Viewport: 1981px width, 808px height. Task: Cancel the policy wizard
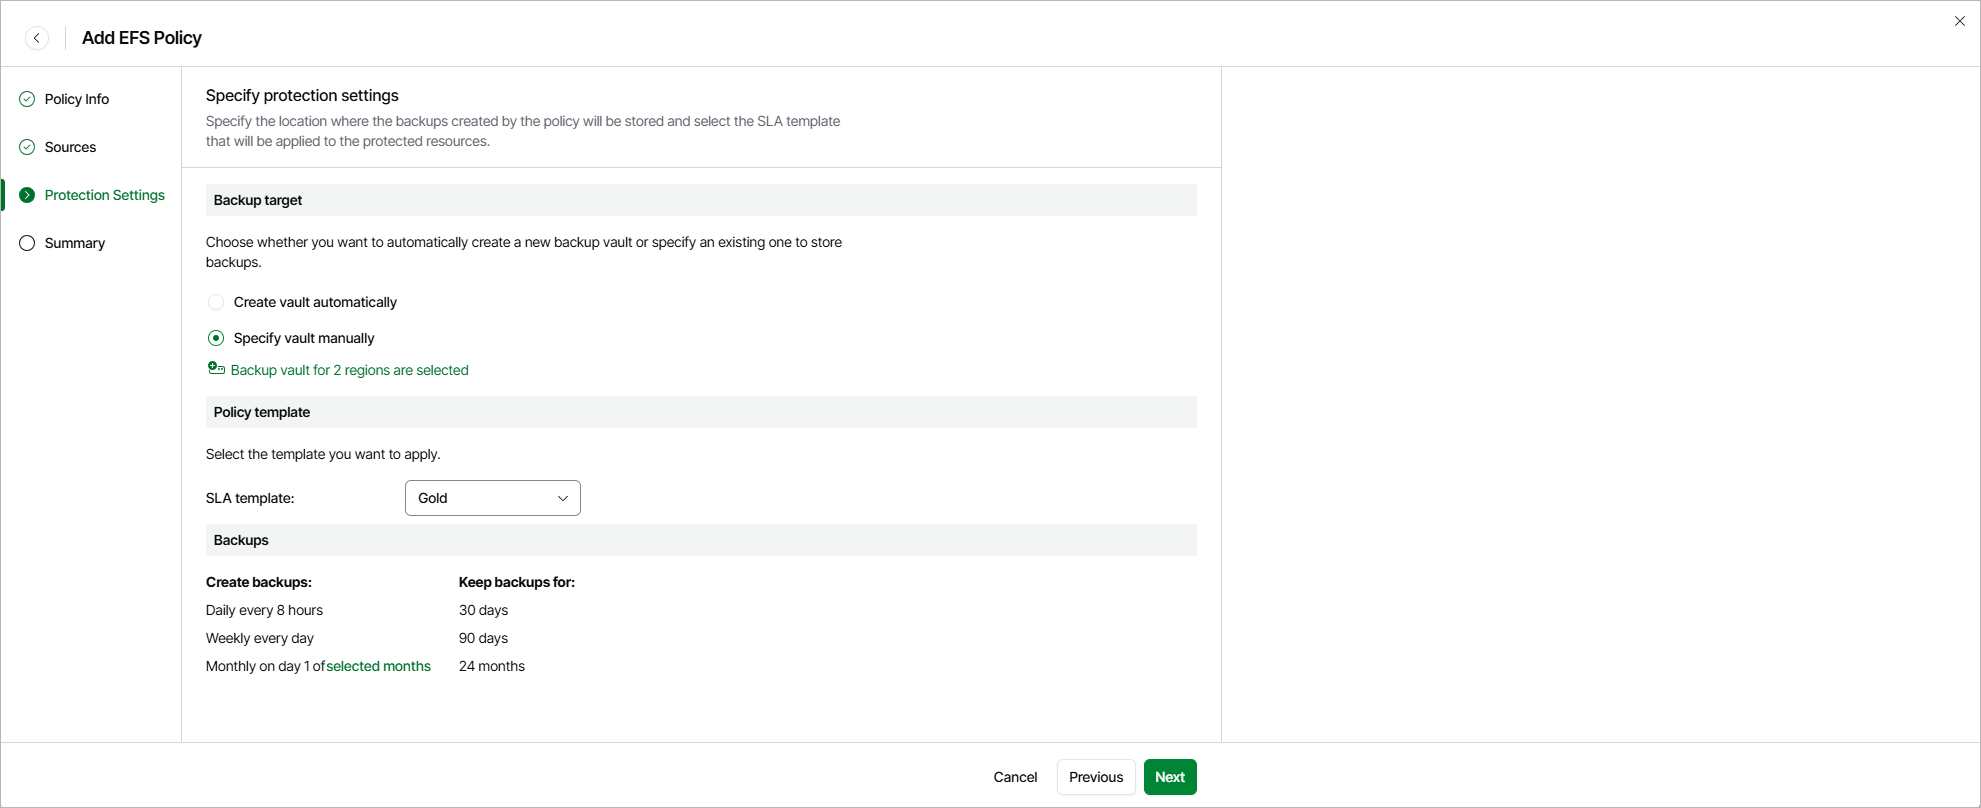pyautogui.click(x=1015, y=777)
